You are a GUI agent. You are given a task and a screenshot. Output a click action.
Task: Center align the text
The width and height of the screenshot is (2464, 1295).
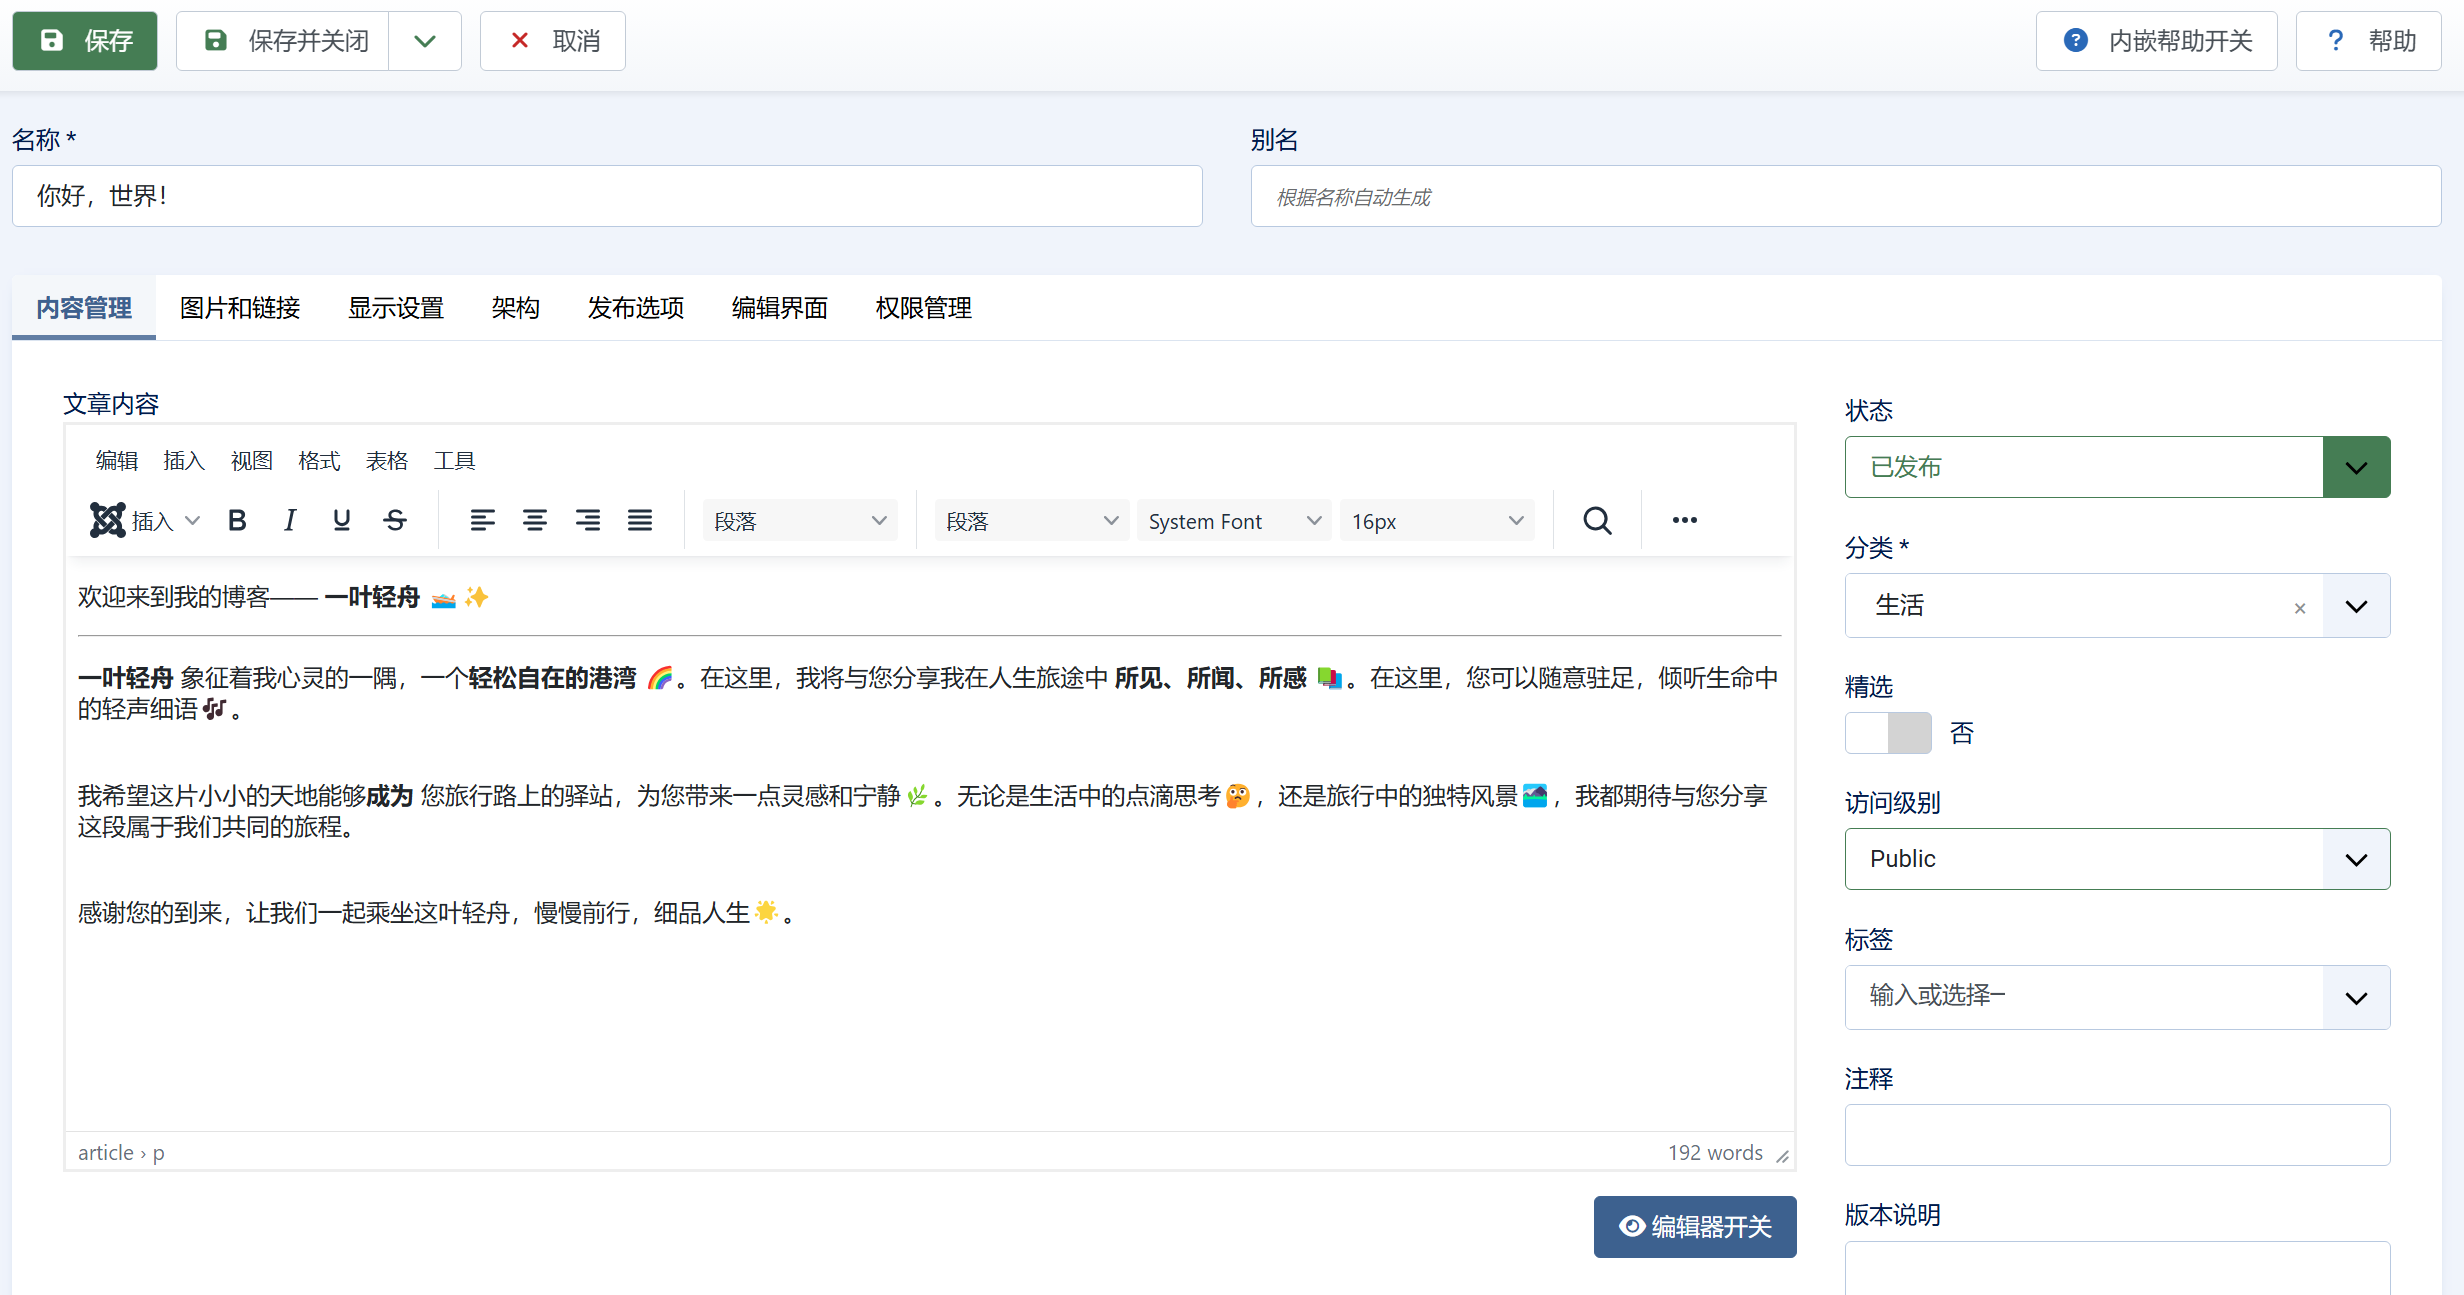coord(535,520)
